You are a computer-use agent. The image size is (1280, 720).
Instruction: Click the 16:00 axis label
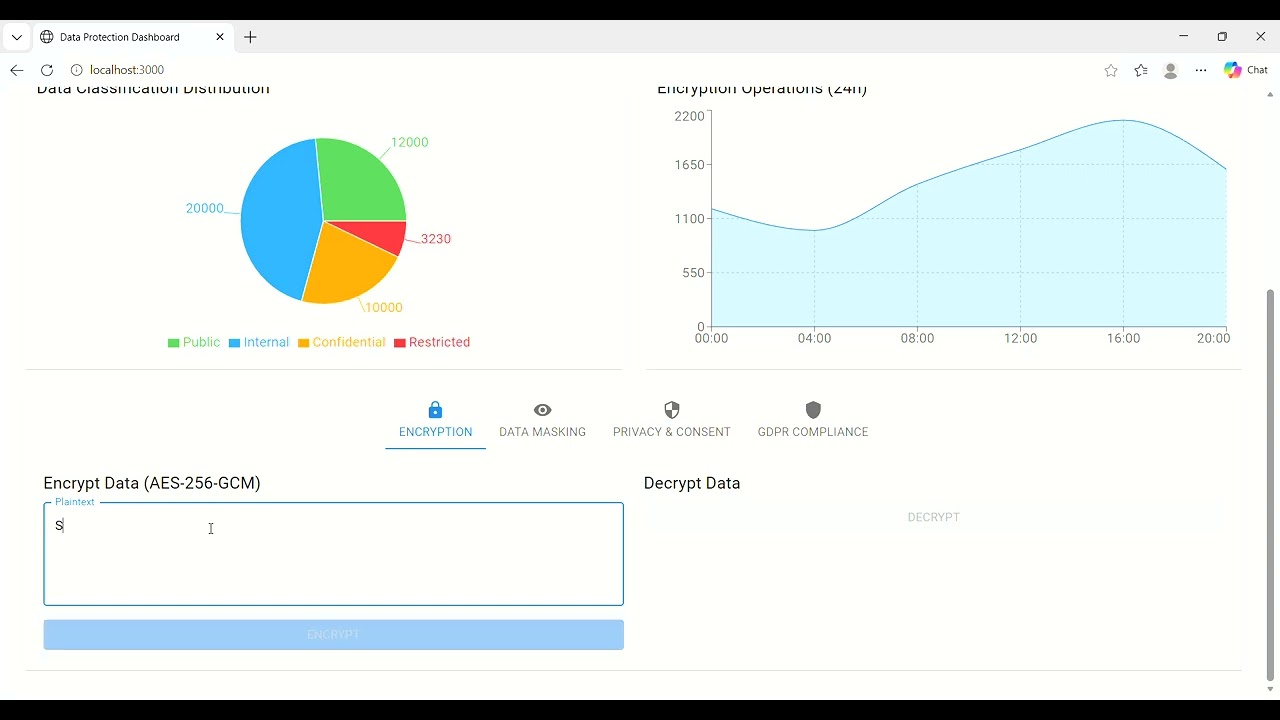pyautogui.click(x=1123, y=338)
